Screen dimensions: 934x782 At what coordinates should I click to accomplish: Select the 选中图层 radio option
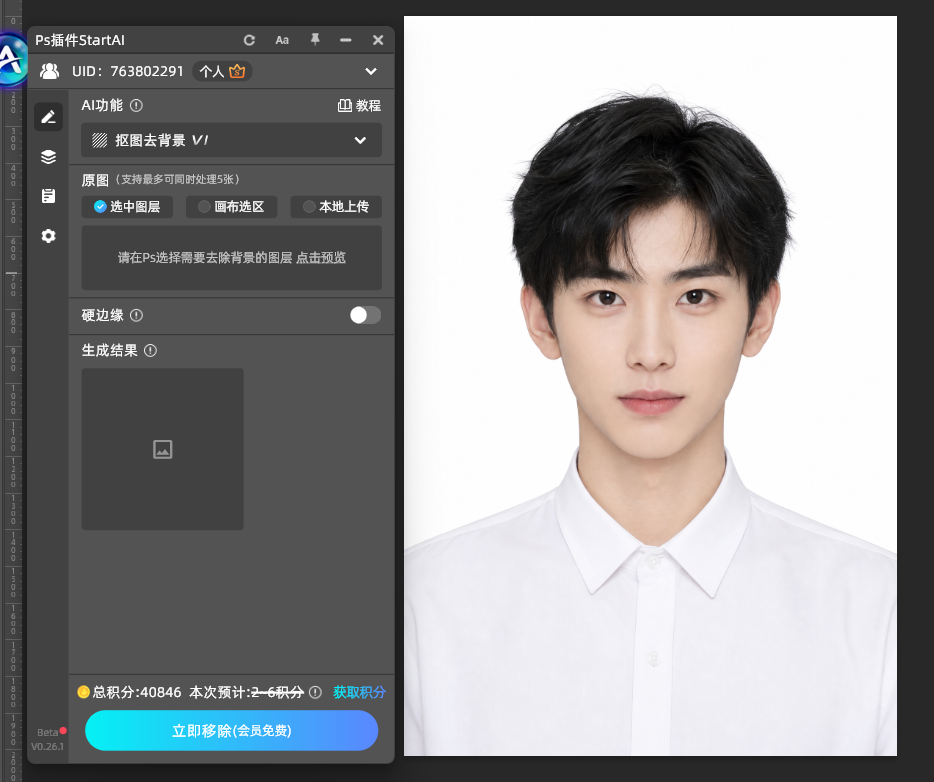pos(127,207)
